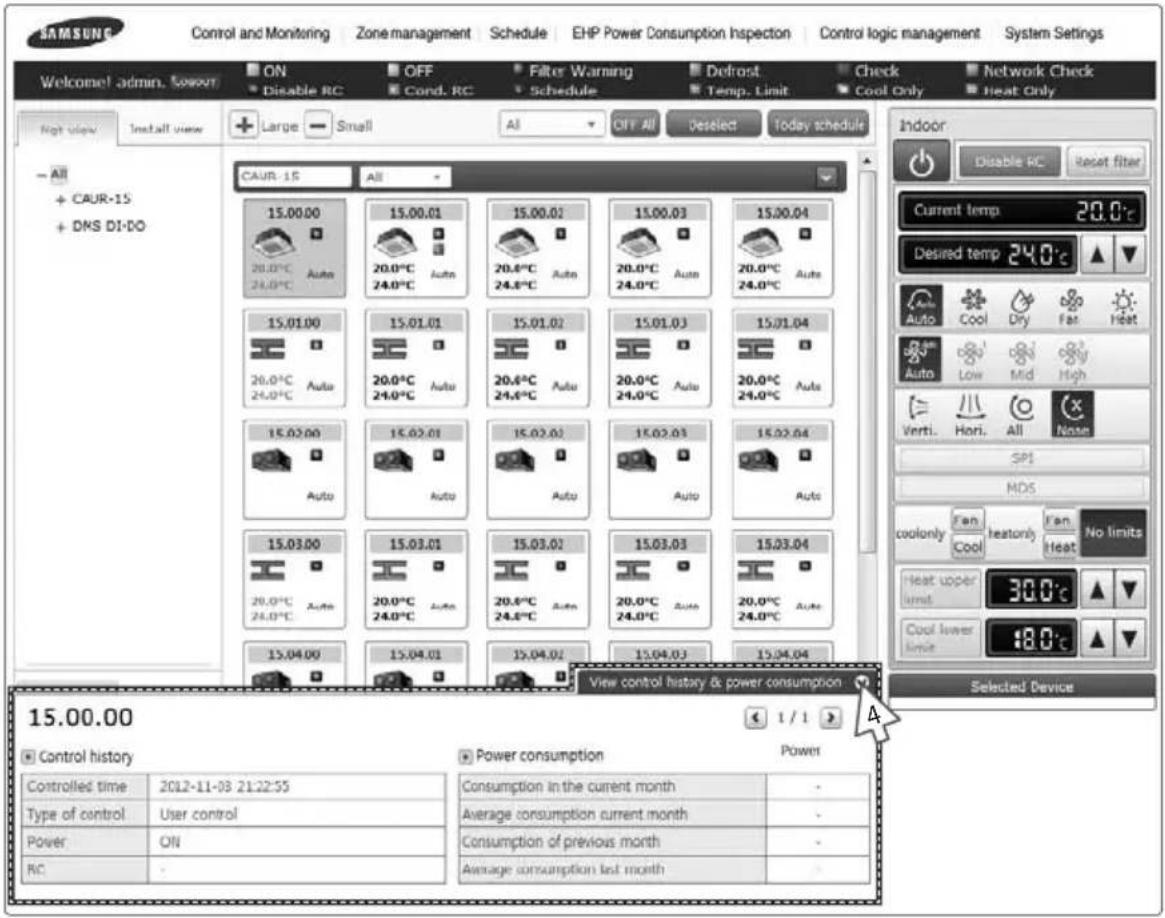Lower cool lower limit arrow
This screenshot has width=1165, height=918.
tap(1130, 639)
